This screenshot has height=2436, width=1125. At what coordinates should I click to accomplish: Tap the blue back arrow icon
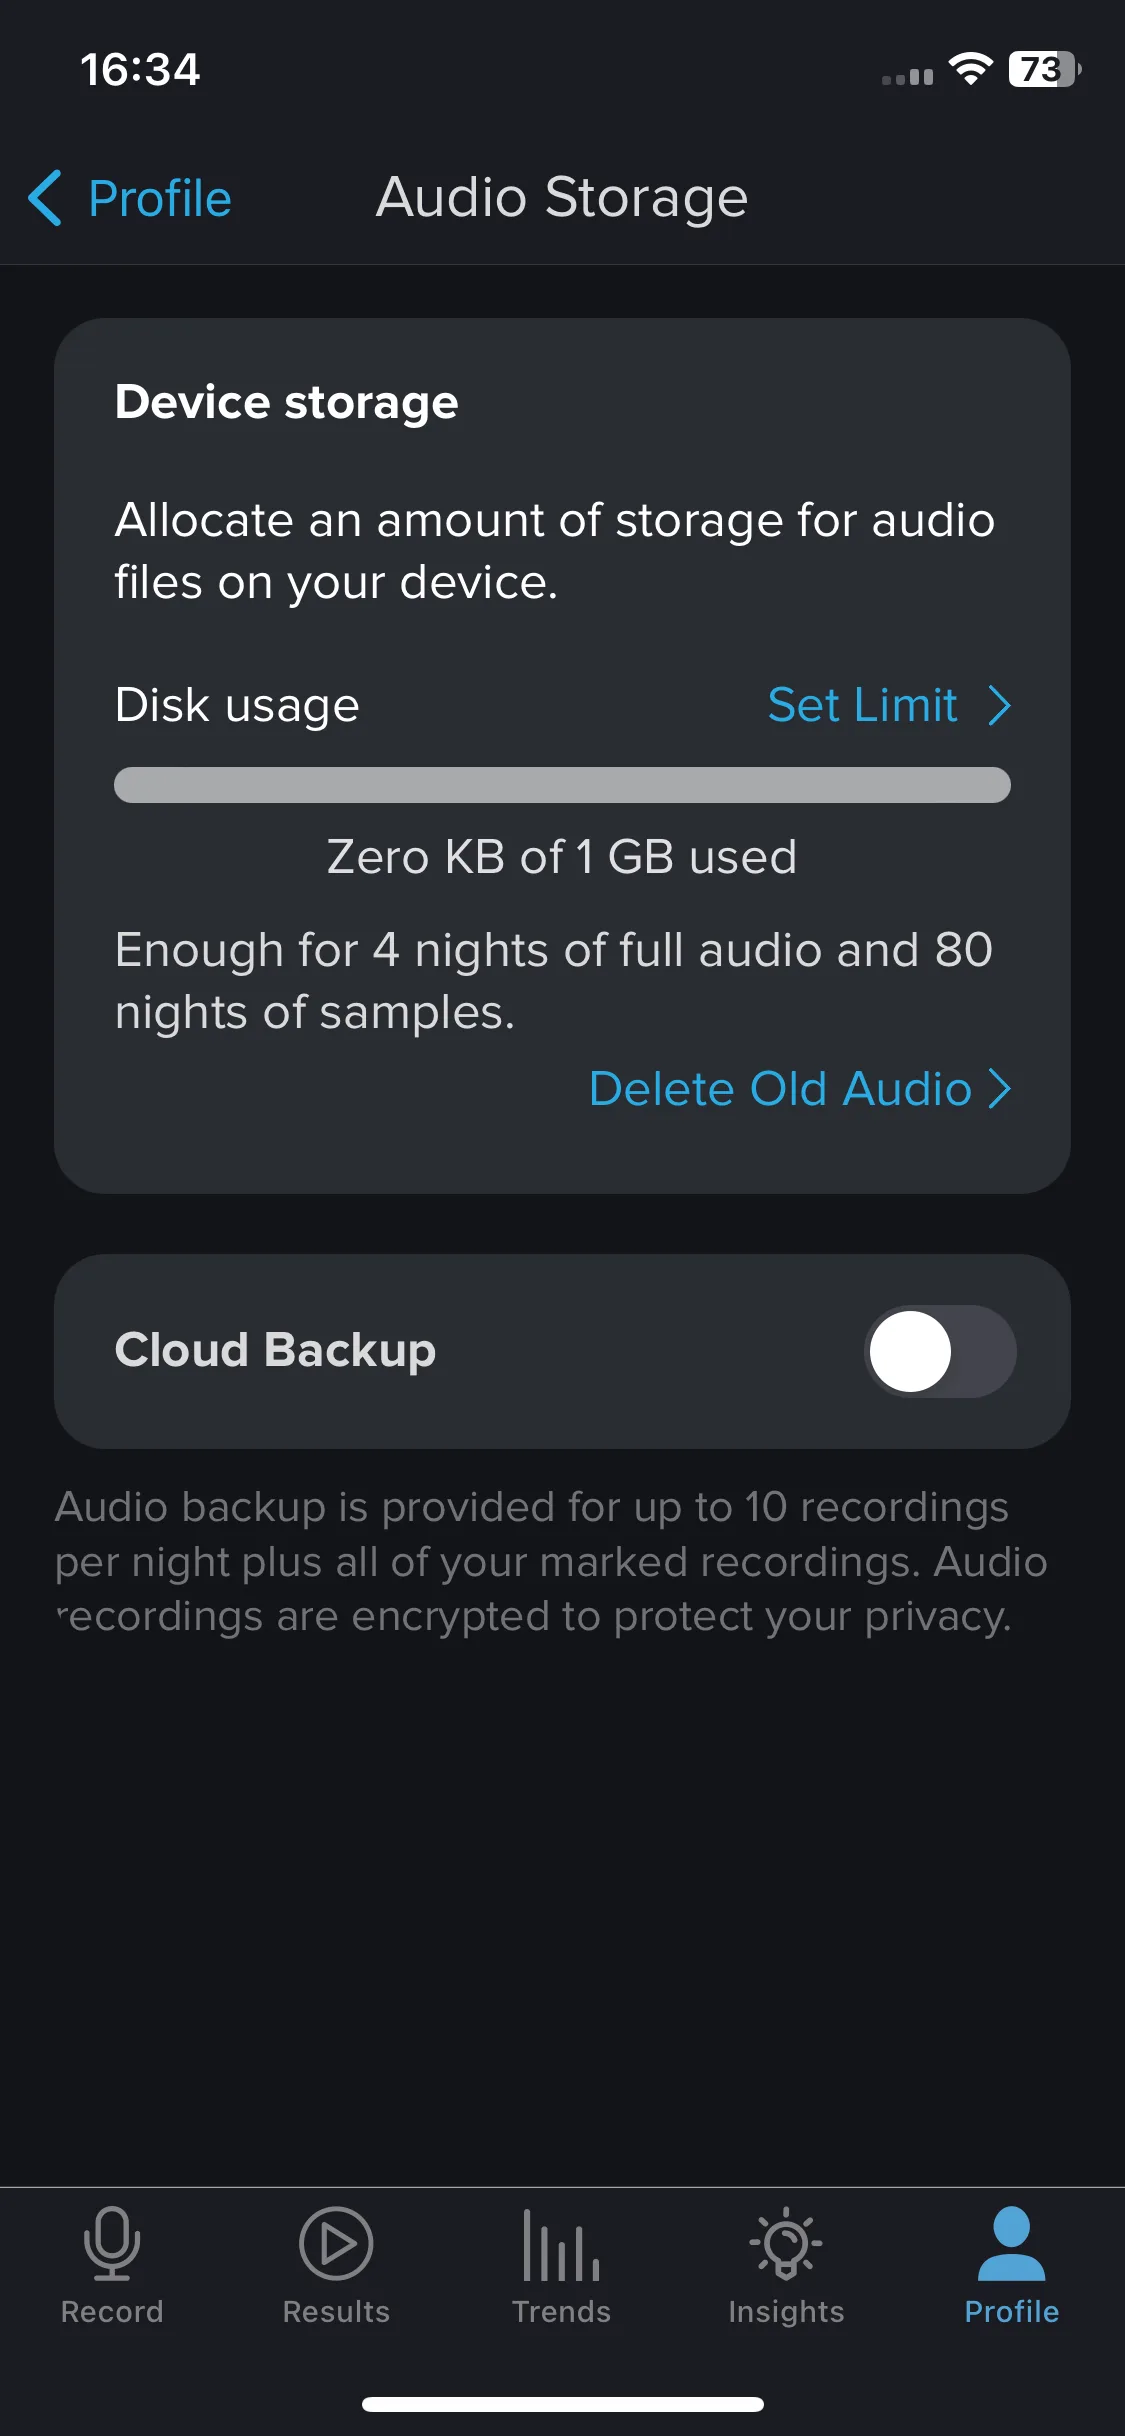(x=45, y=198)
